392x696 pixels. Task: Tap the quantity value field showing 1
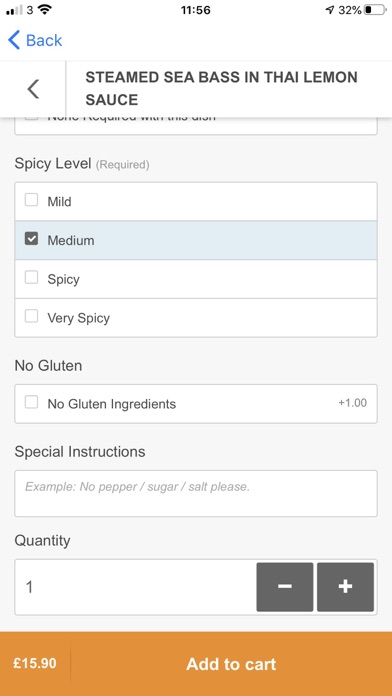135,587
